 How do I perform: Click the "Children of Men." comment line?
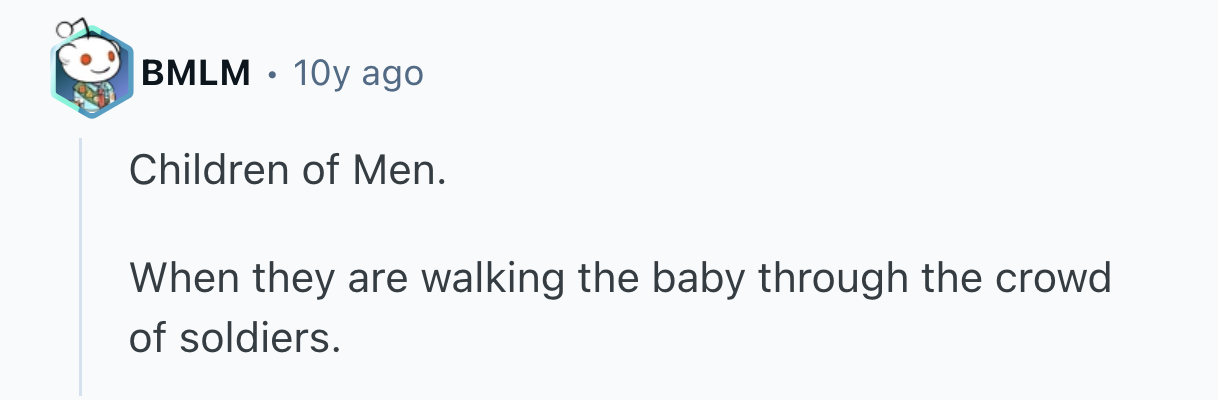pyautogui.click(x=286, y=175)
